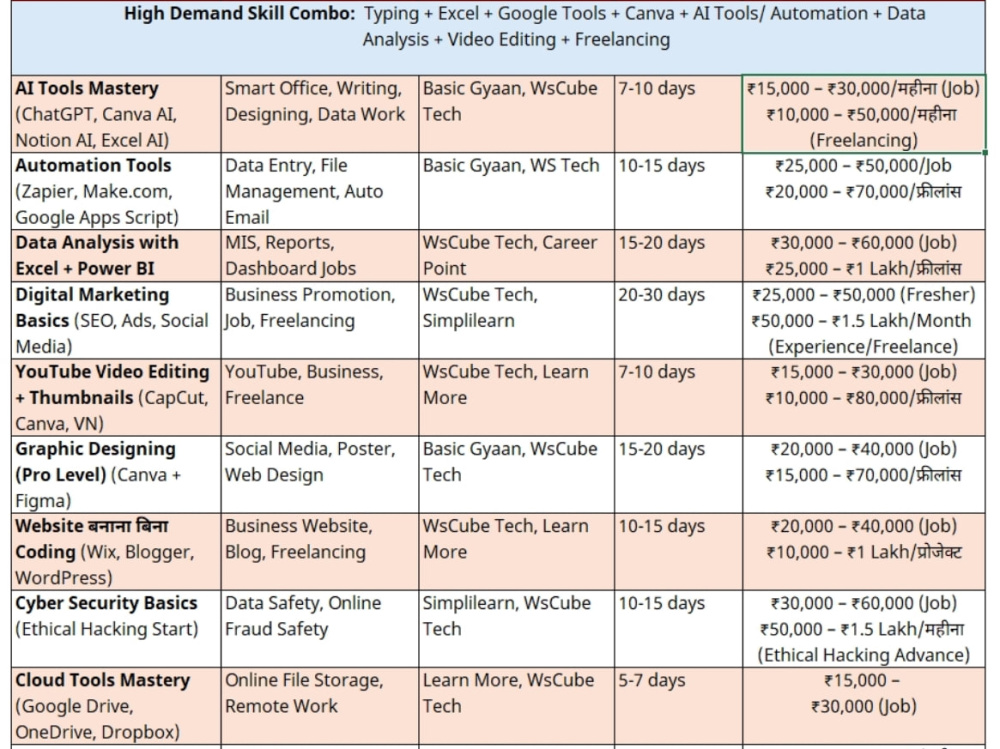Click the Ethical Hacking Advance salary cell
1000x749 pixels.
click(x=864, y=628)
